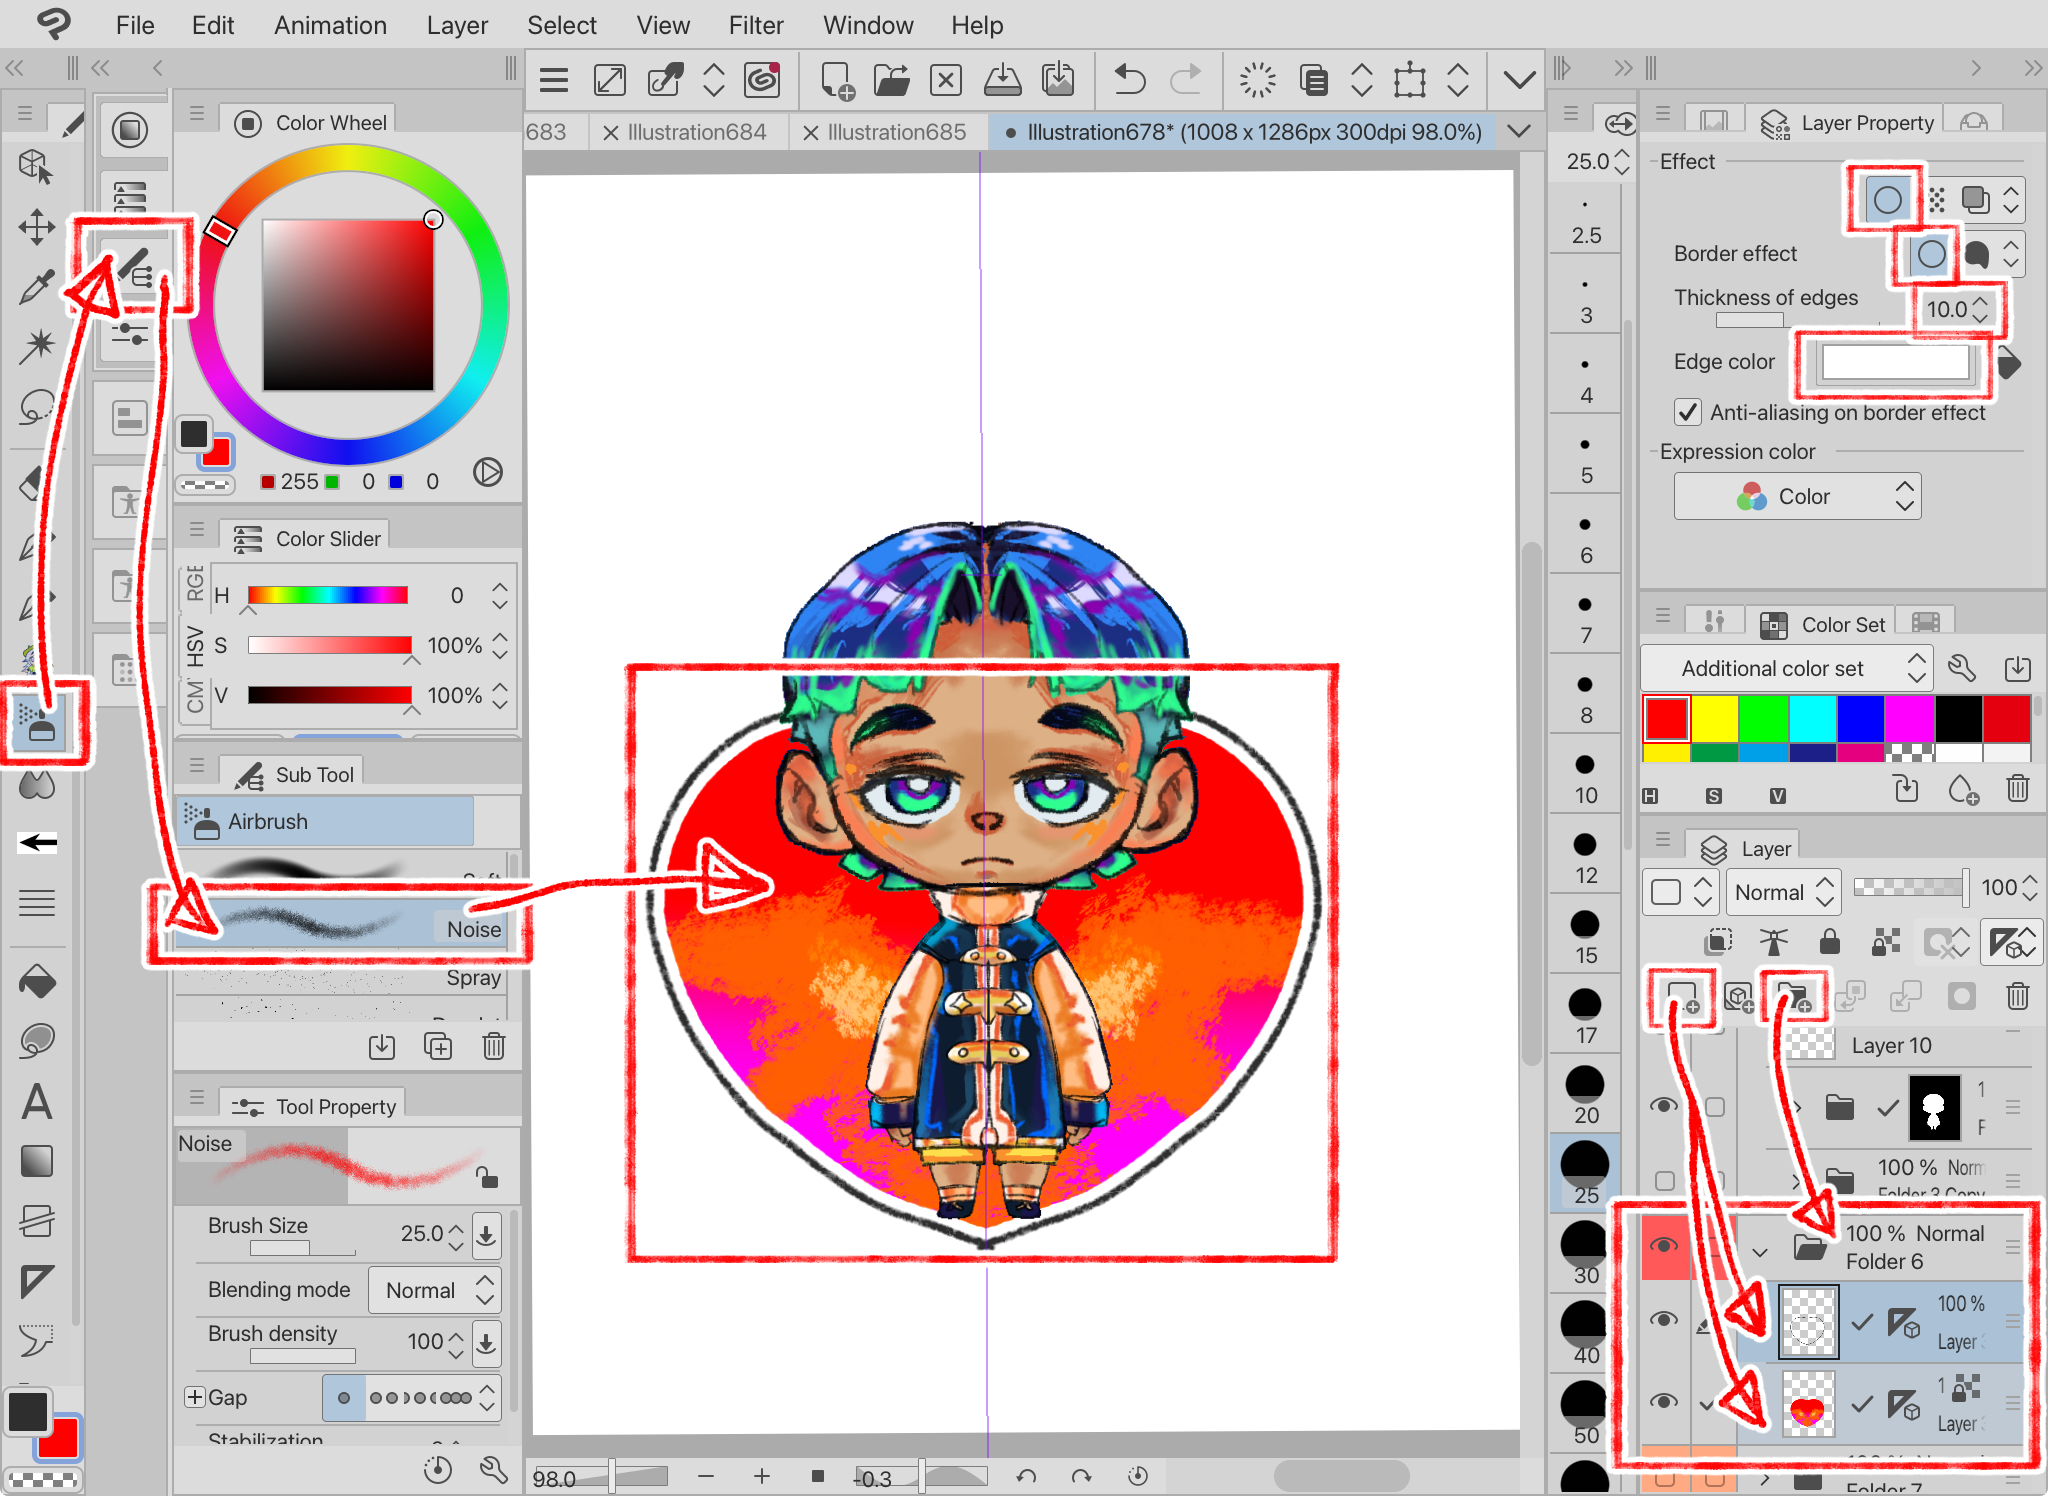The height and width of the screenshot is (1496, 2048).
Task: Click the white Edge color swatch
Action: [1894, 362]
